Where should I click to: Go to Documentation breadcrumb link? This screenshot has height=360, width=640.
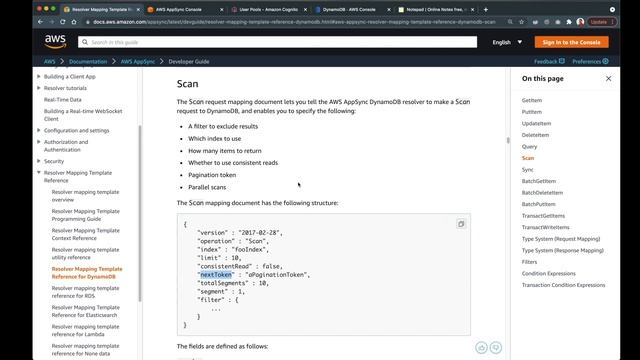88,61
